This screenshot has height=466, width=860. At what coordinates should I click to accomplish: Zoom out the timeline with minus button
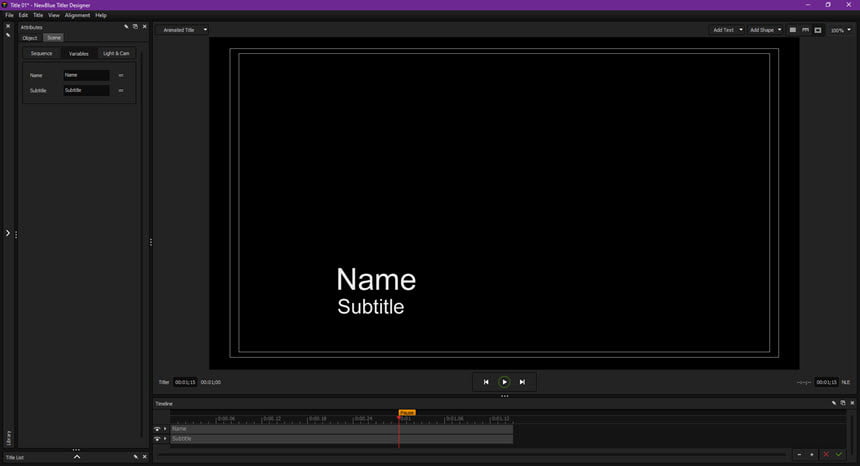click(800, 454)
